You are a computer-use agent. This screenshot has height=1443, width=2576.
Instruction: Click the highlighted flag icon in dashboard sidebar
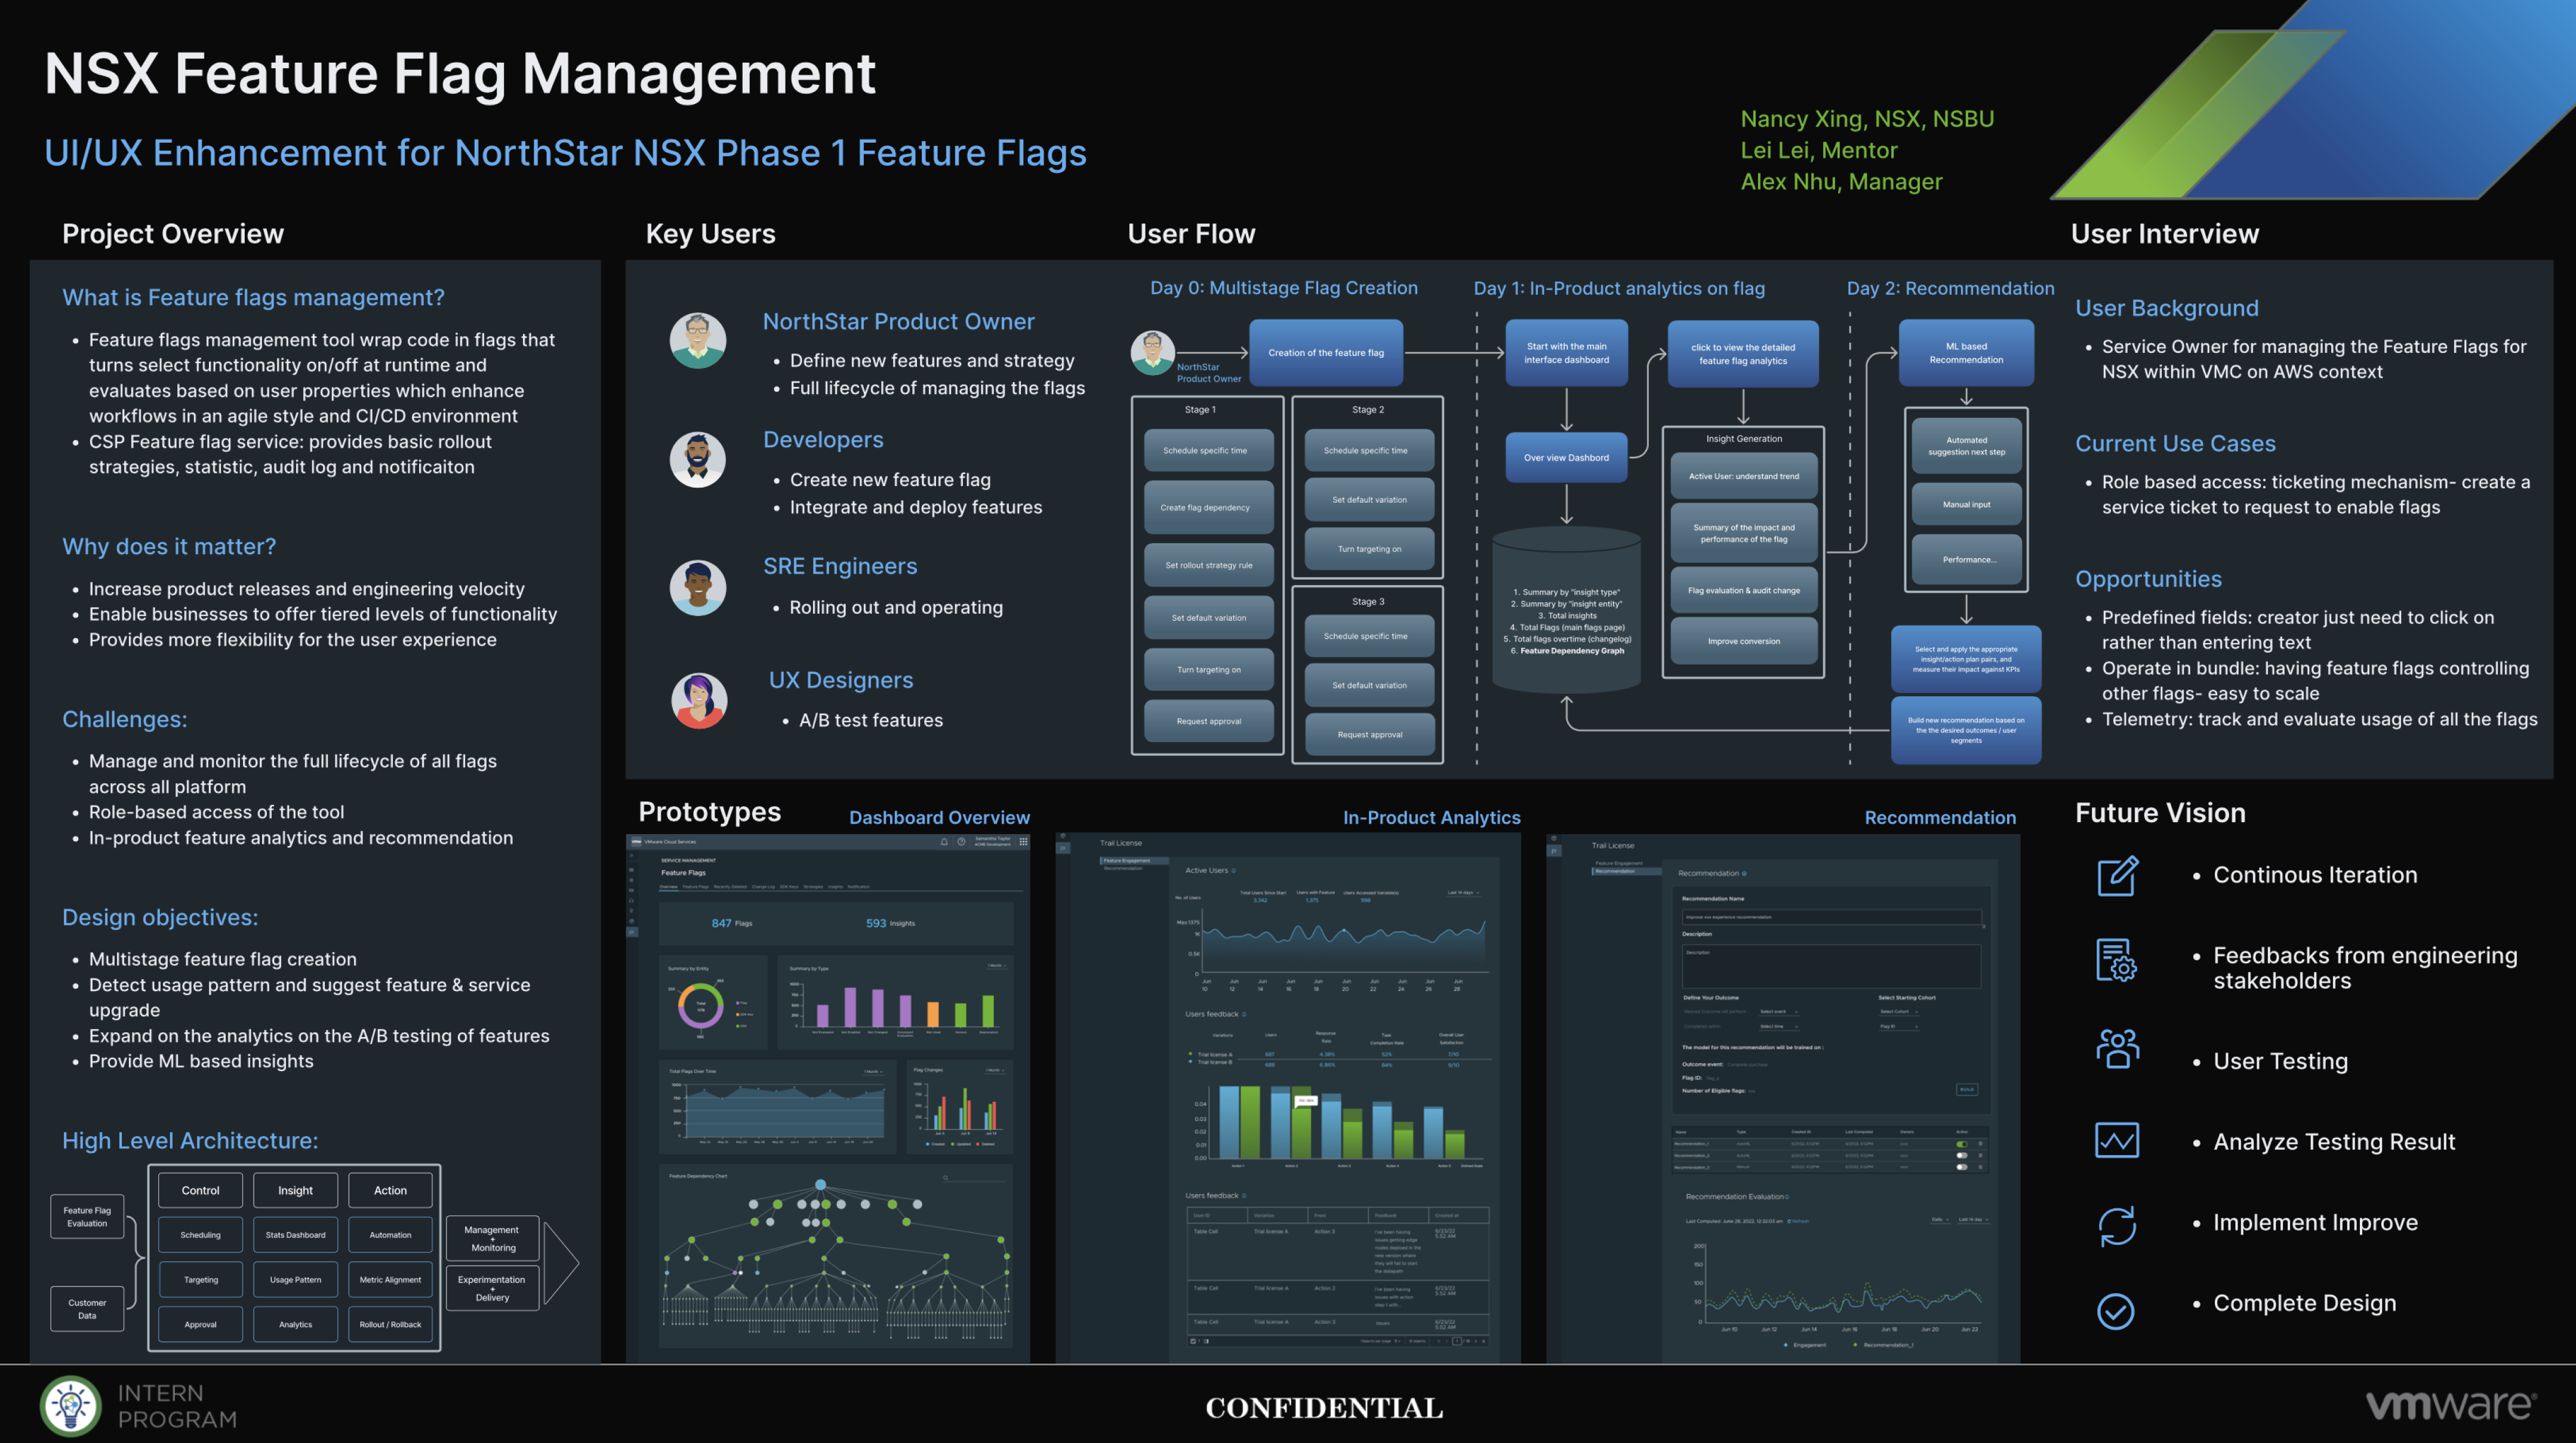point(632,932)
